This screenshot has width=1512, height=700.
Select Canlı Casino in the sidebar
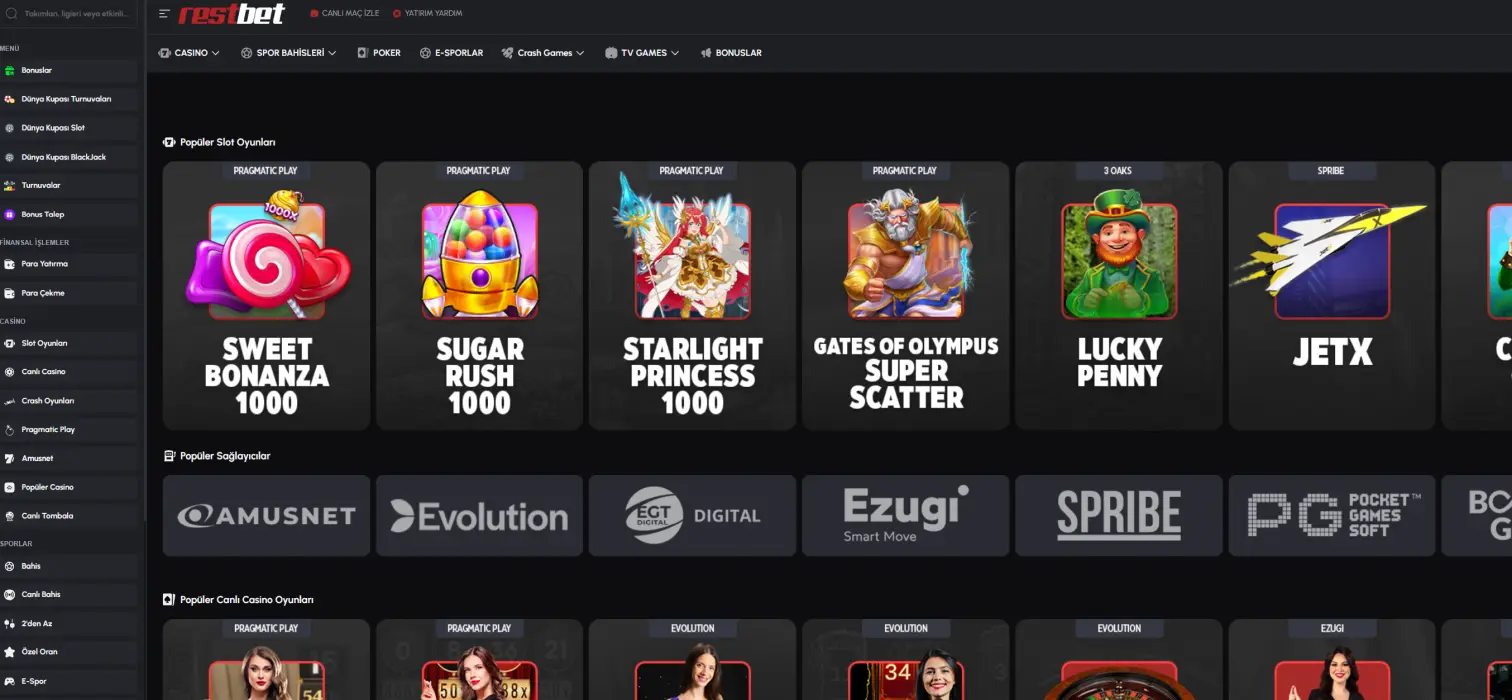click(x=43, y=372)
